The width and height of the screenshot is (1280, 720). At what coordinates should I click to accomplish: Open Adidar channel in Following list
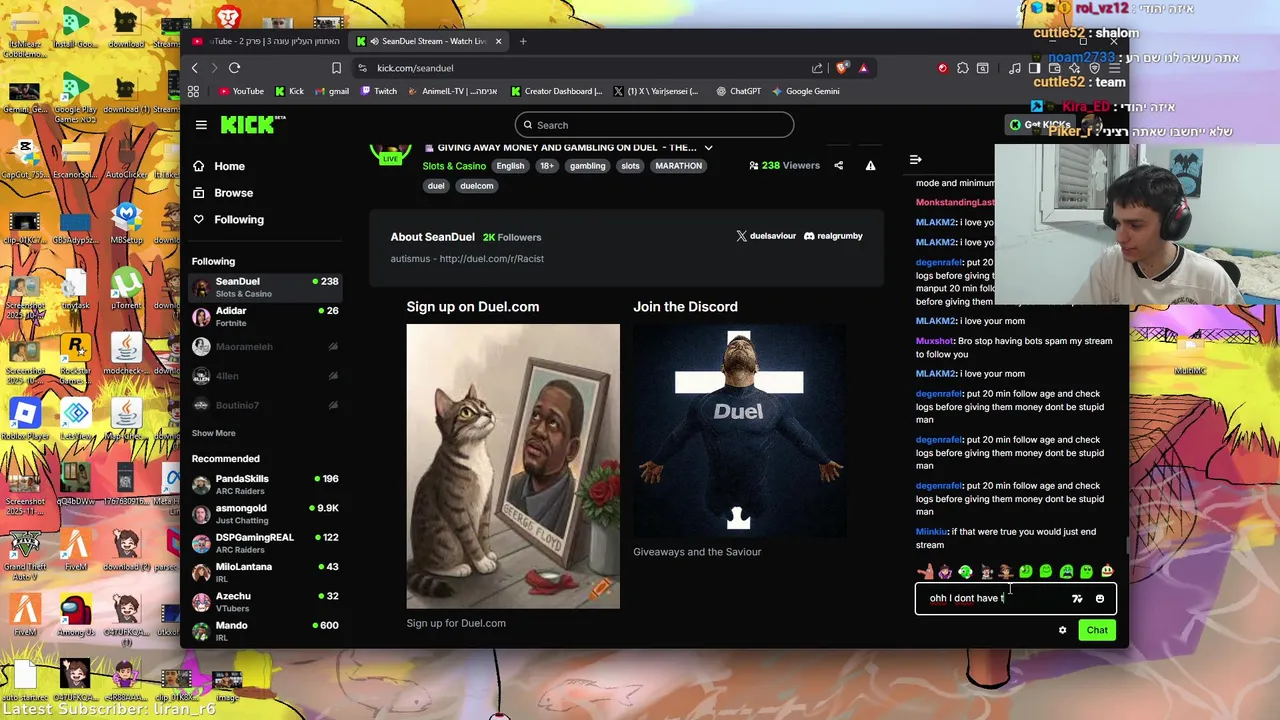point(265,317)
